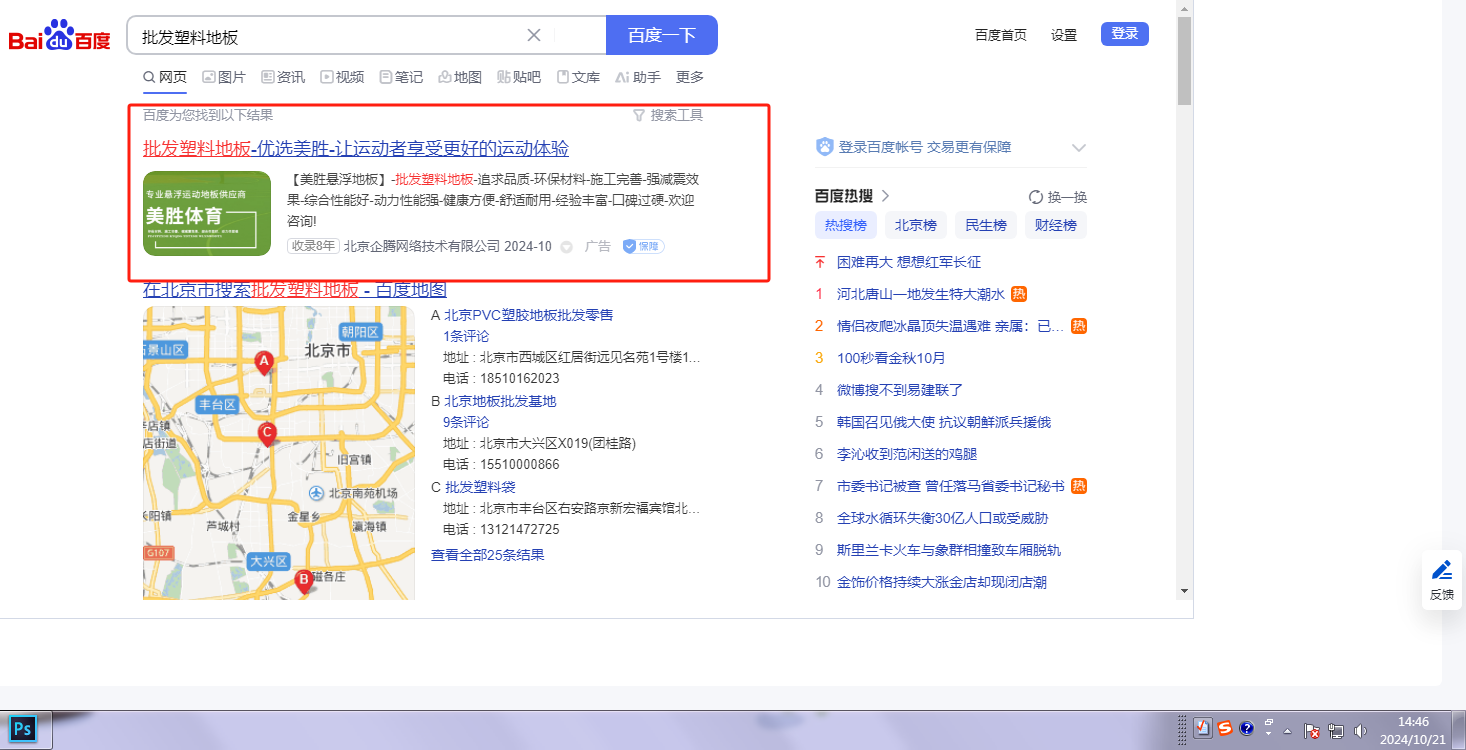Switch to the 图片 images tab

coord(224,77)
